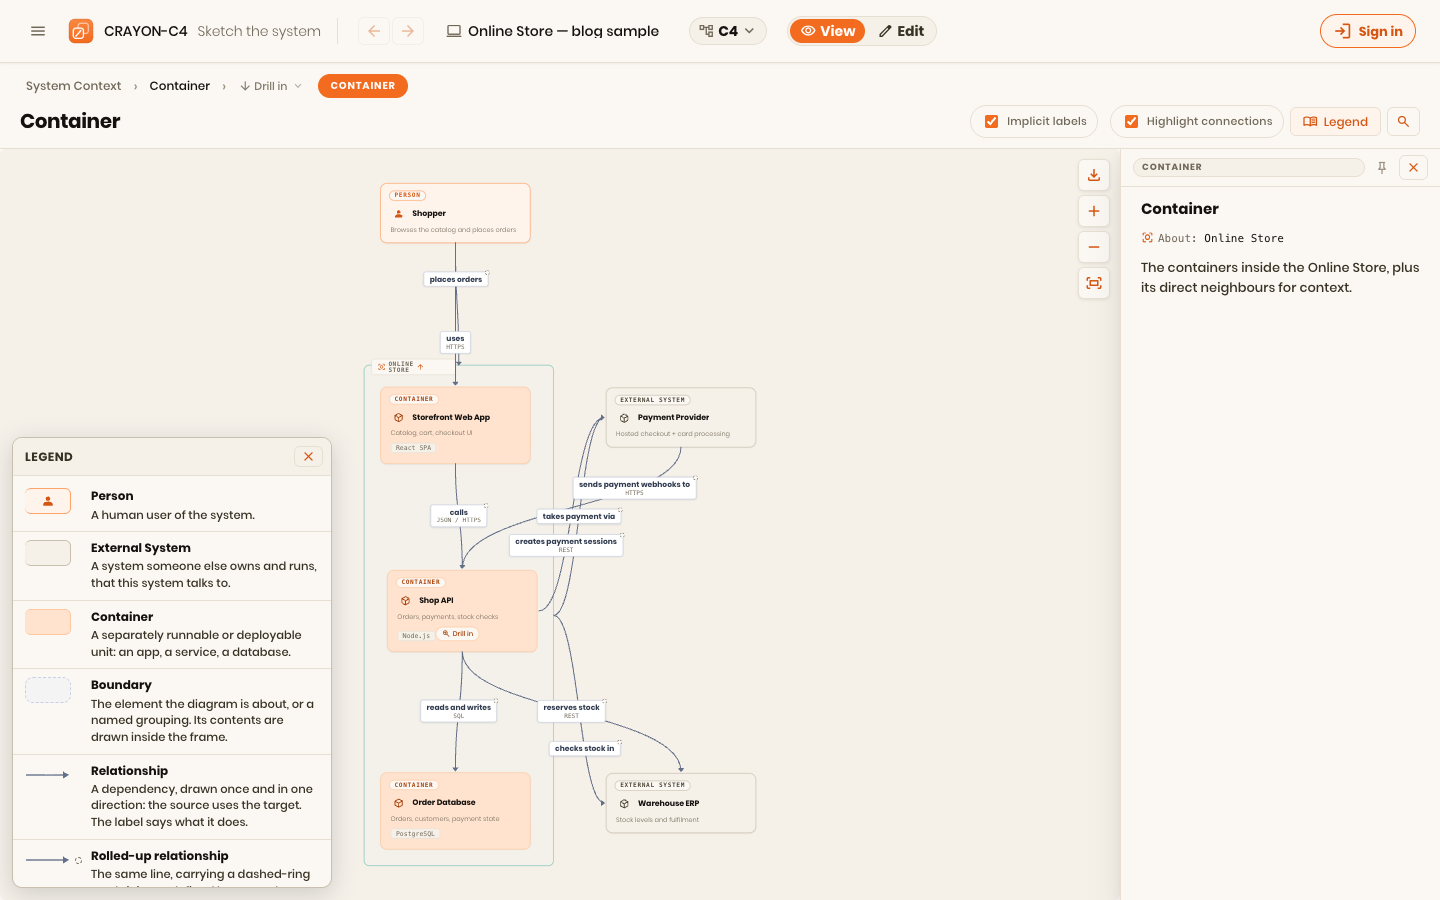This screenshot has height=900, width=1440.
Task: Click the Warehouse ERP cube icon
Action: pyautogui.click(x=624, y=803)
